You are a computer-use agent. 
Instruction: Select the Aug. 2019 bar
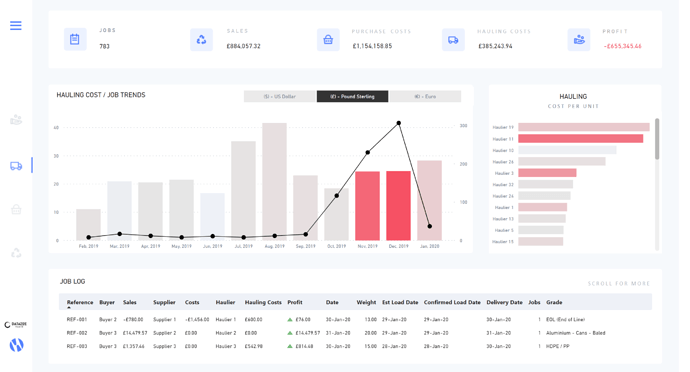(x=275, y=182)
